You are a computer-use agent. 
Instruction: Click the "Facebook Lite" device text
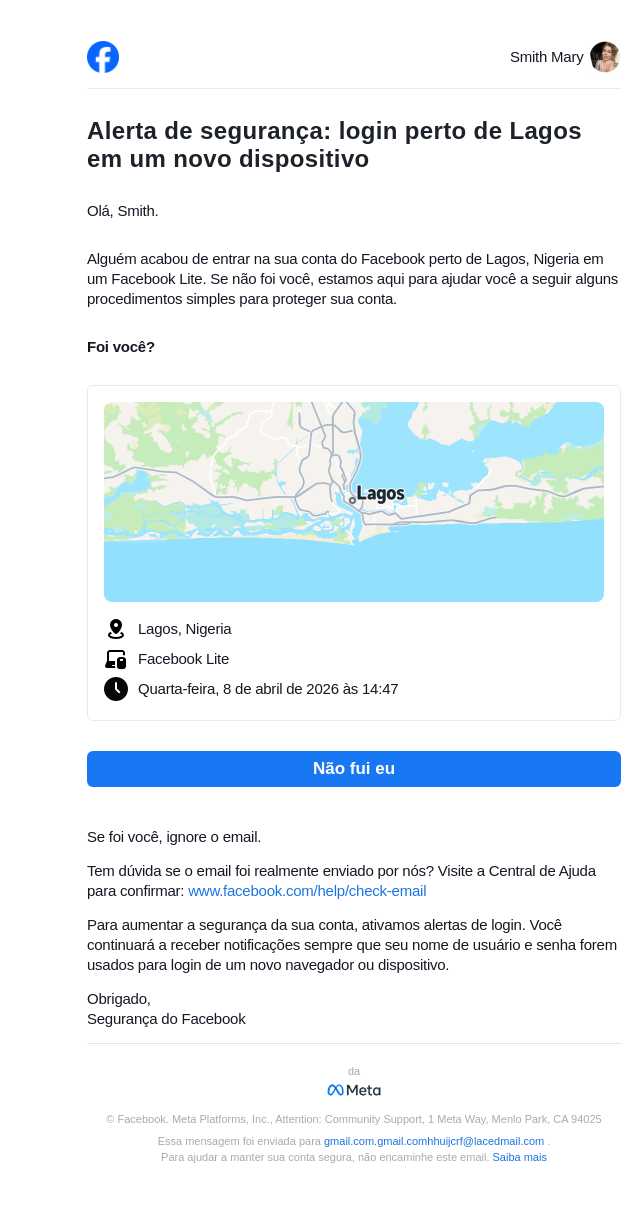(183, 659)
